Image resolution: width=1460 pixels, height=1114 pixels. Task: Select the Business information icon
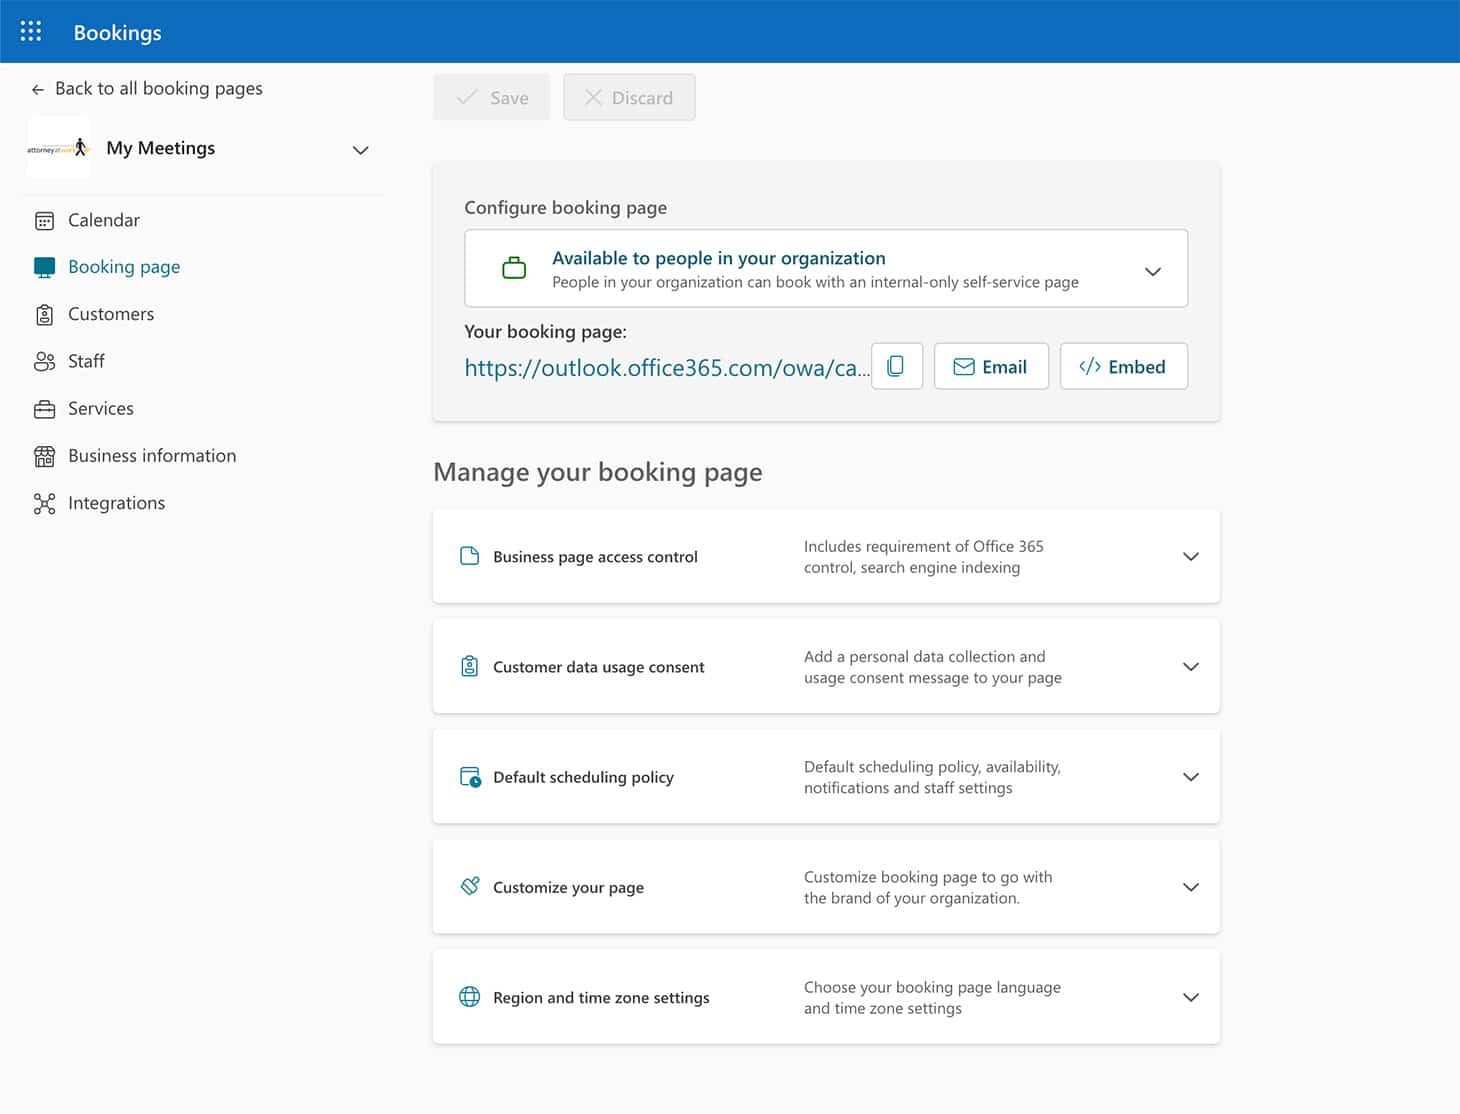click(x=44, y=455)
